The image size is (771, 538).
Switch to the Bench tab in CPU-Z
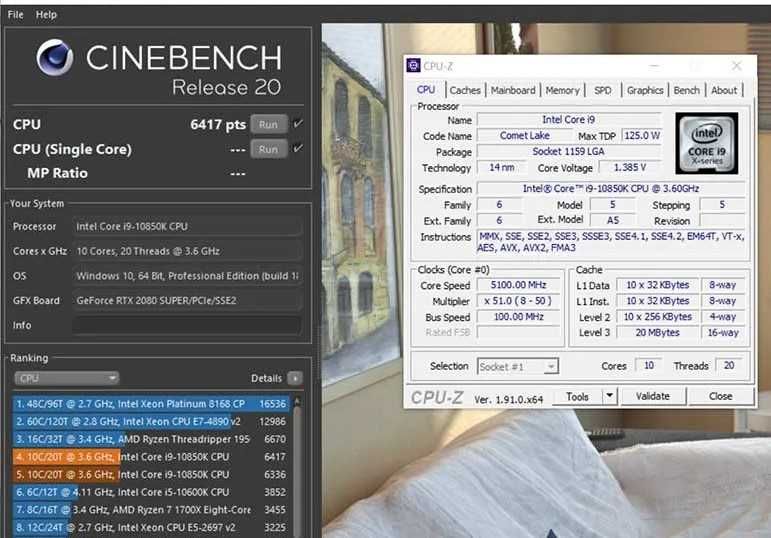coord(686,90)
